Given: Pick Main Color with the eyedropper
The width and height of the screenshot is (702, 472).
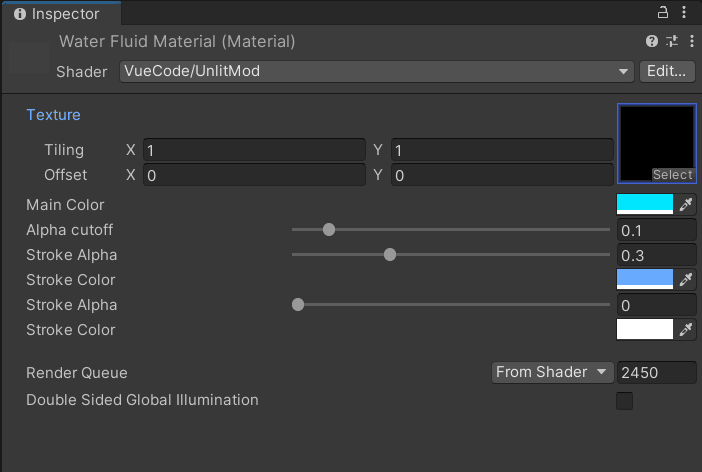Looking at the screenshot, I should pyautogui.click(x=686, y=205).
